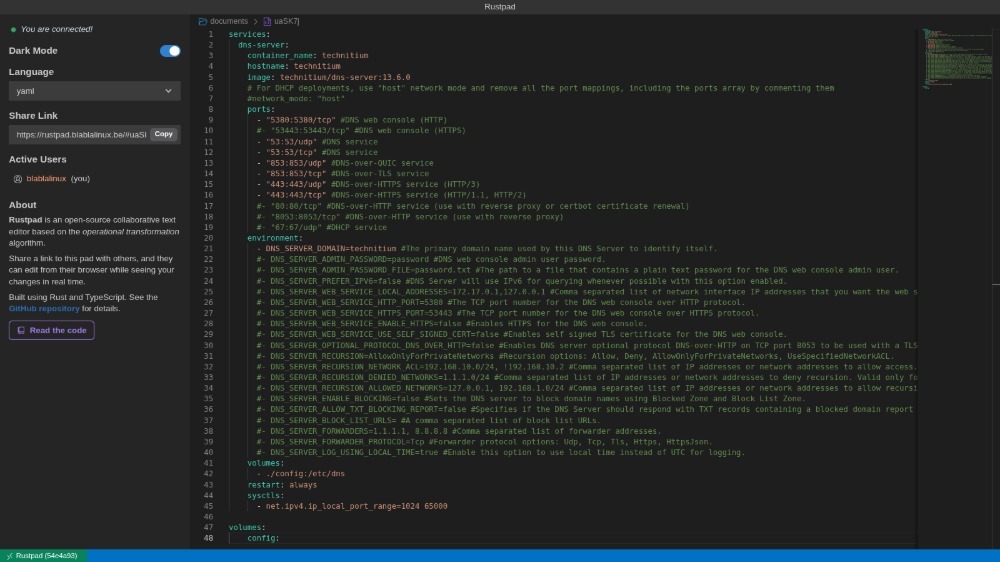Toggle the Dark Mode switch off
The image size is (1000, 562).
170,51
